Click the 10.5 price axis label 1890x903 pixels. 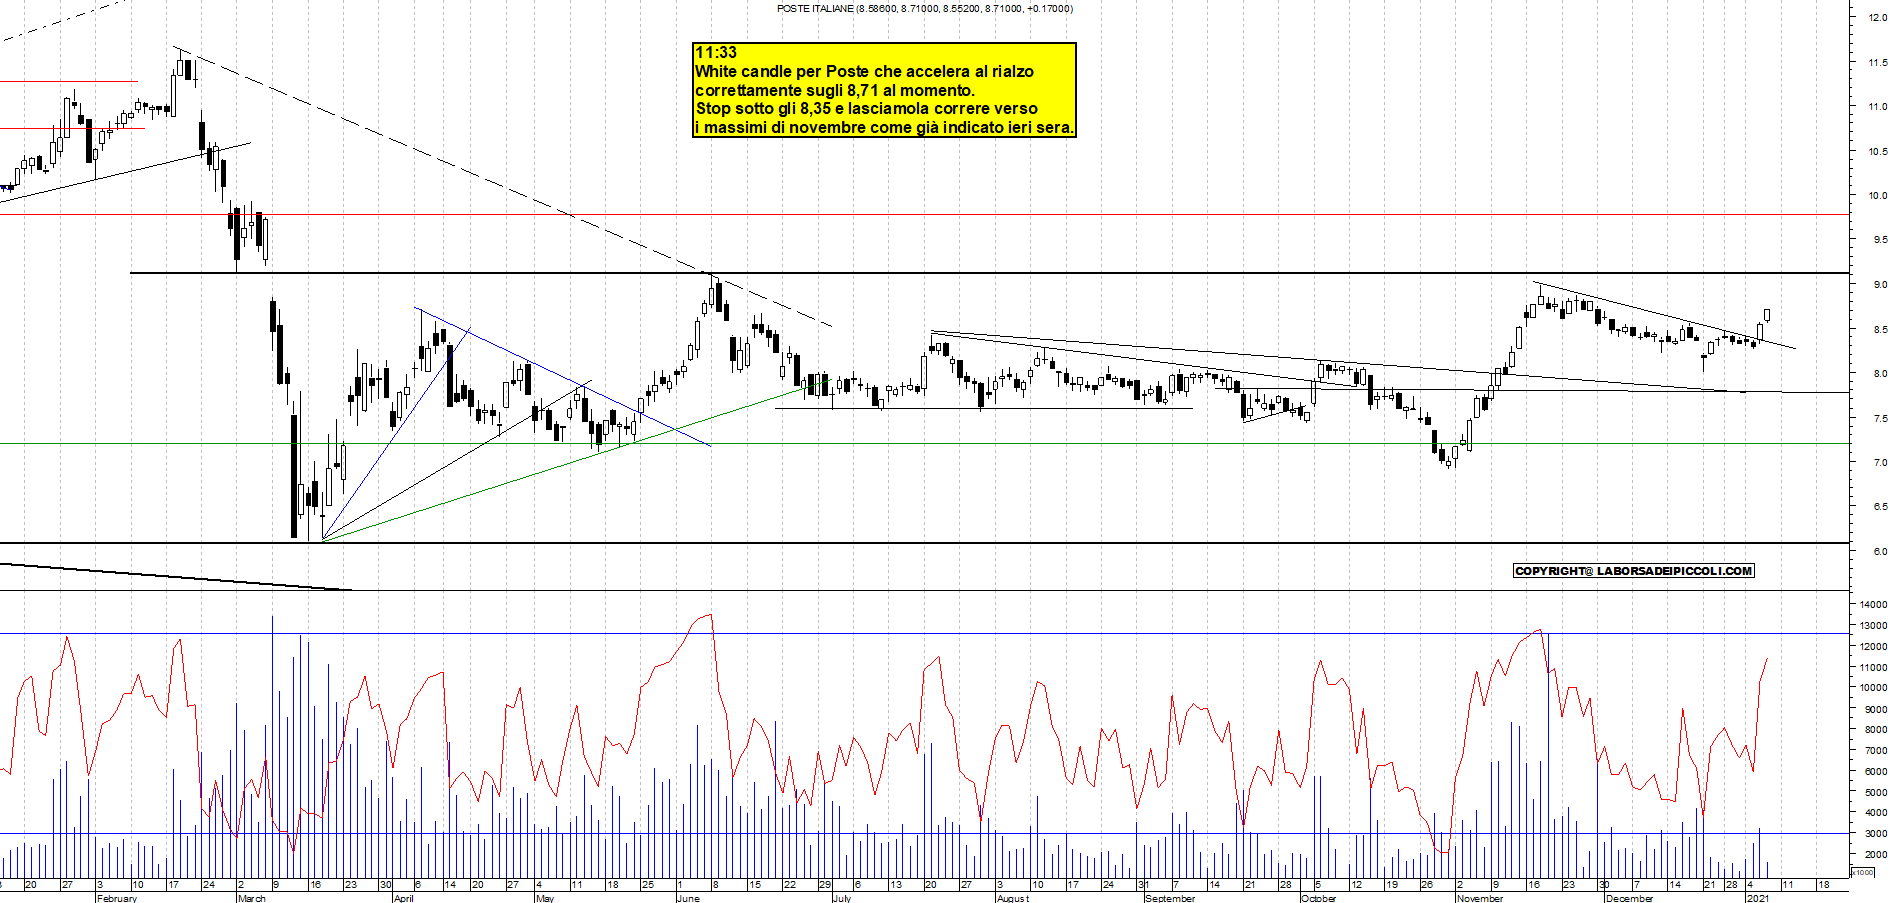point(1878,151)
